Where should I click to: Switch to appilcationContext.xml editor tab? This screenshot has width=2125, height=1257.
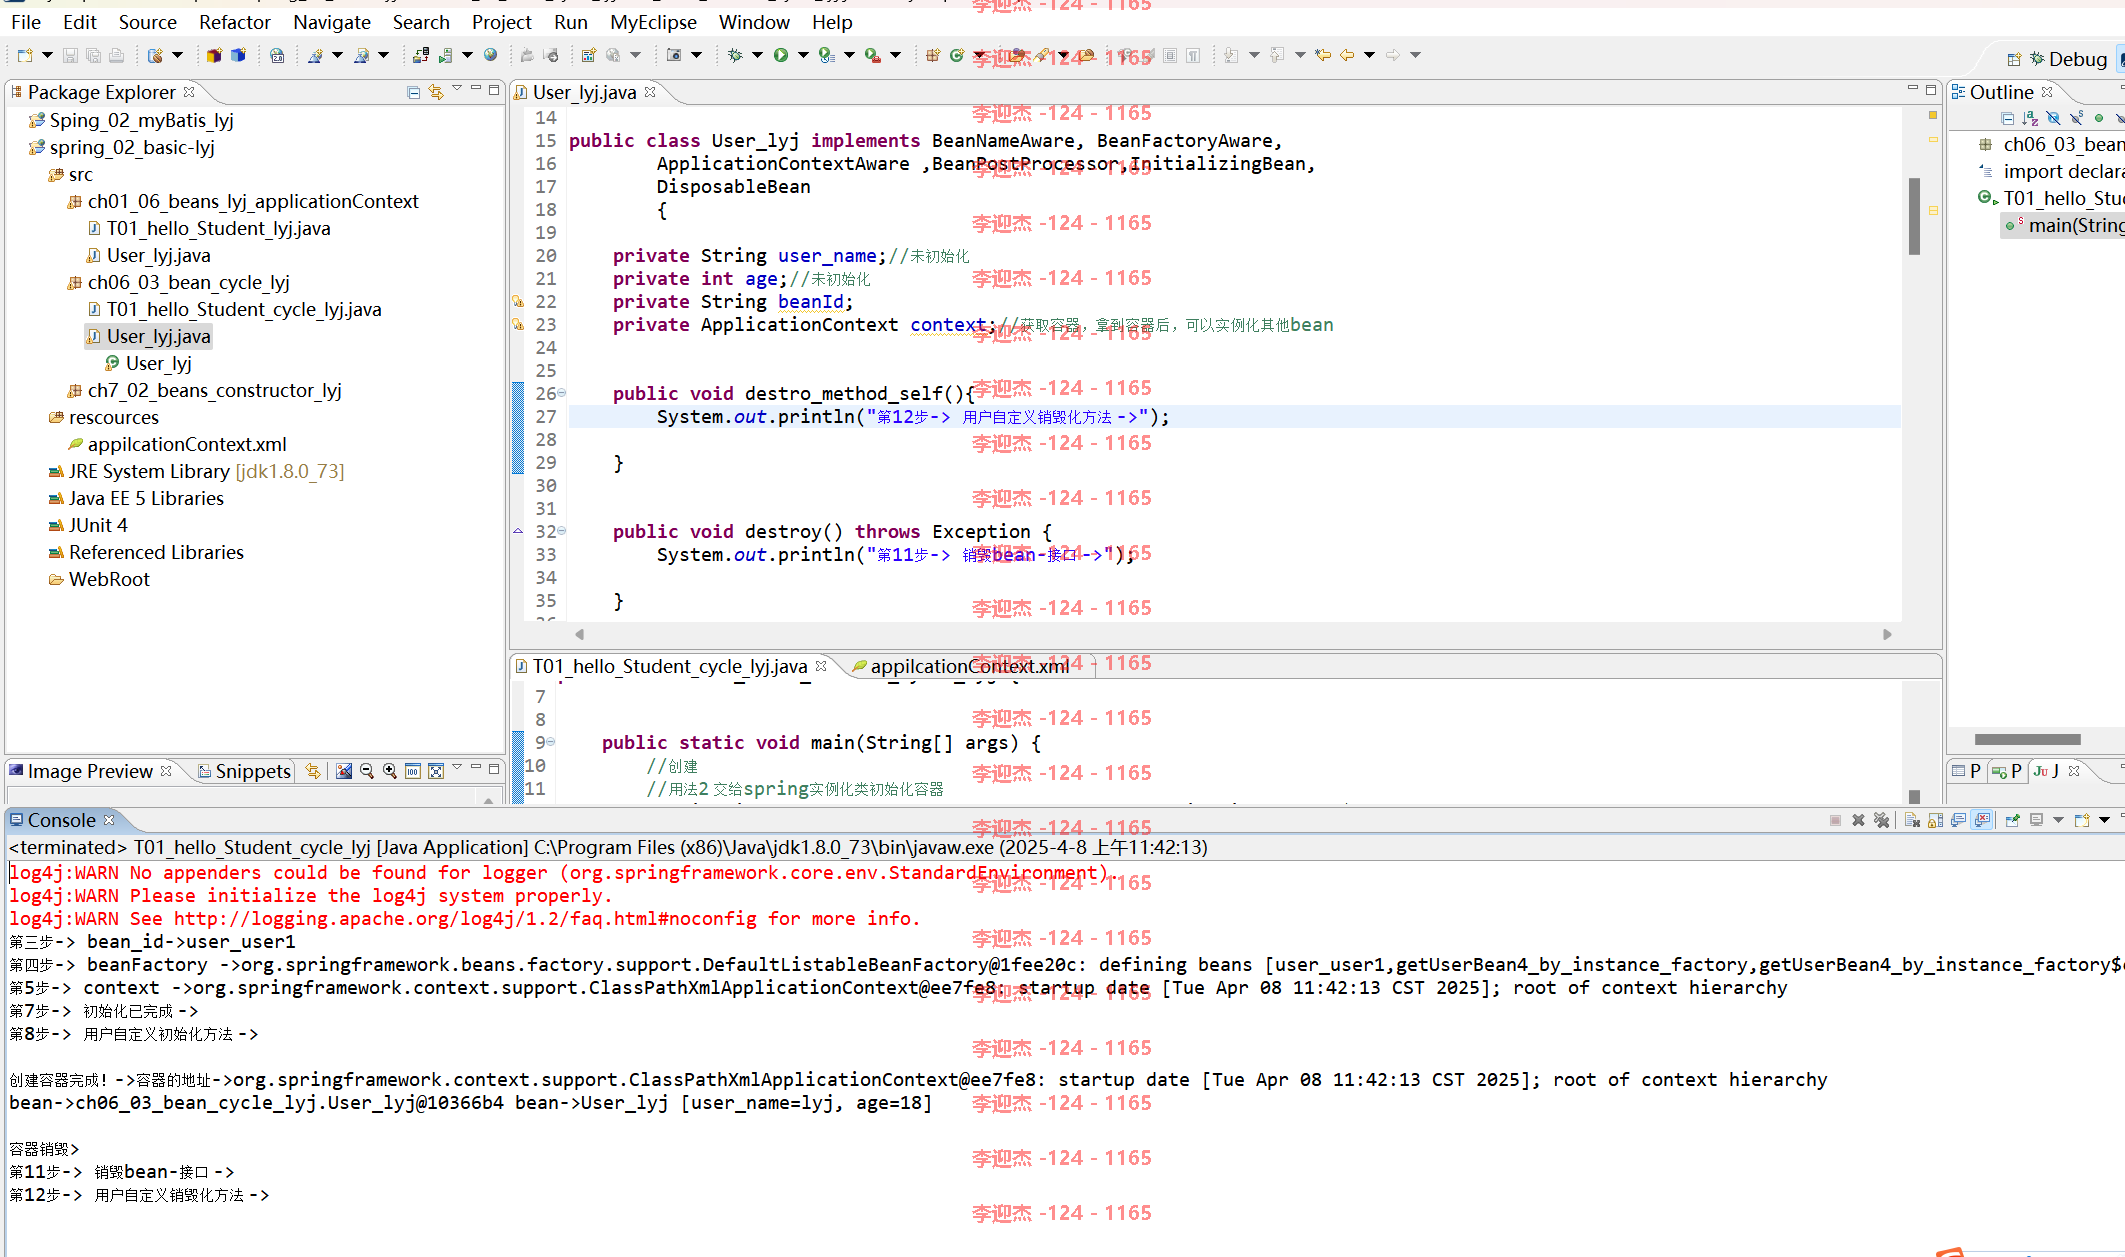[x=969, y=666]
